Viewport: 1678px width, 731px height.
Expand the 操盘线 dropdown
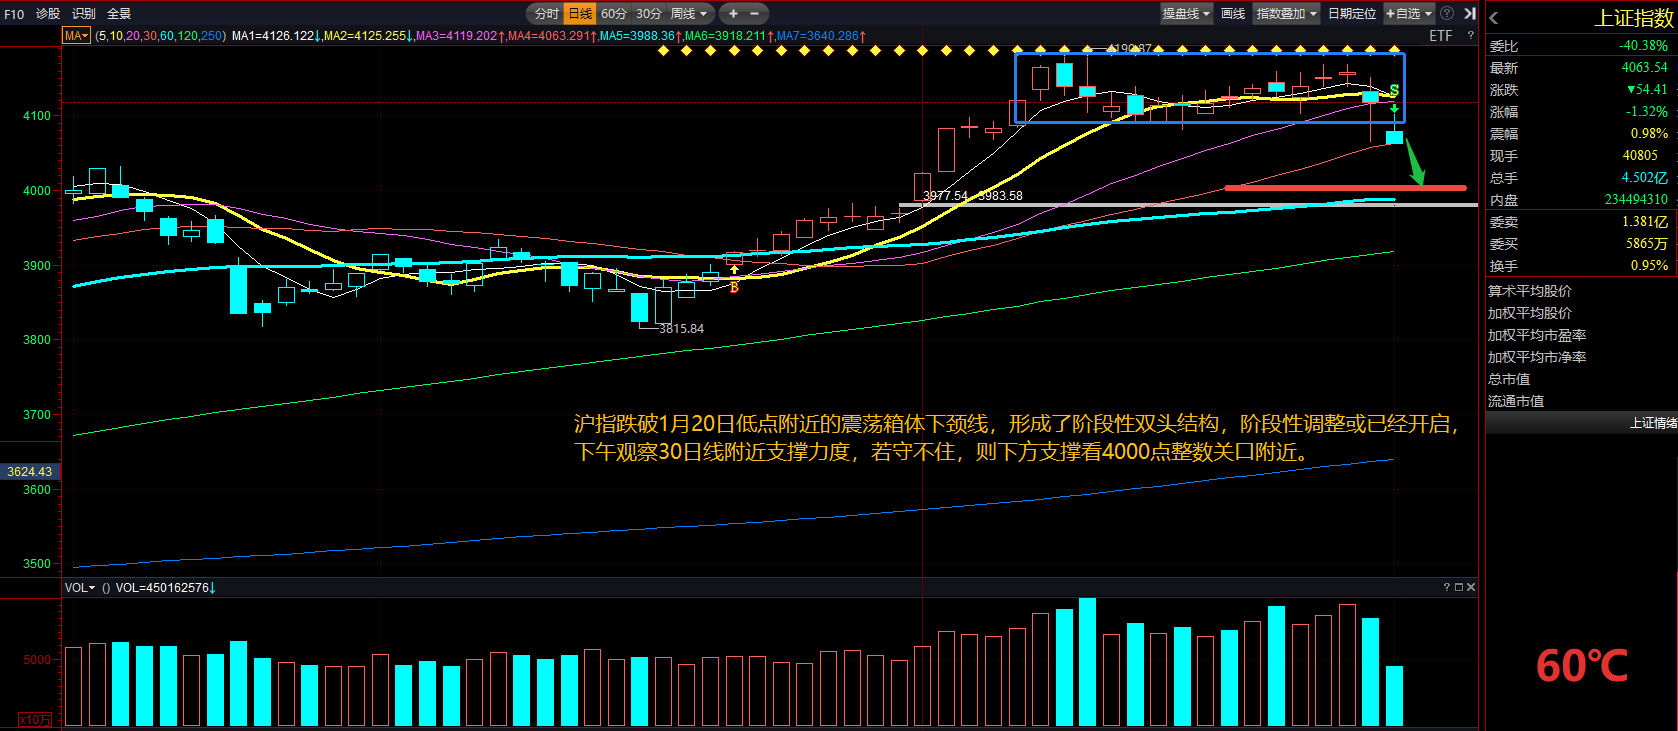pyautogui.click(x=1186, y=13)
